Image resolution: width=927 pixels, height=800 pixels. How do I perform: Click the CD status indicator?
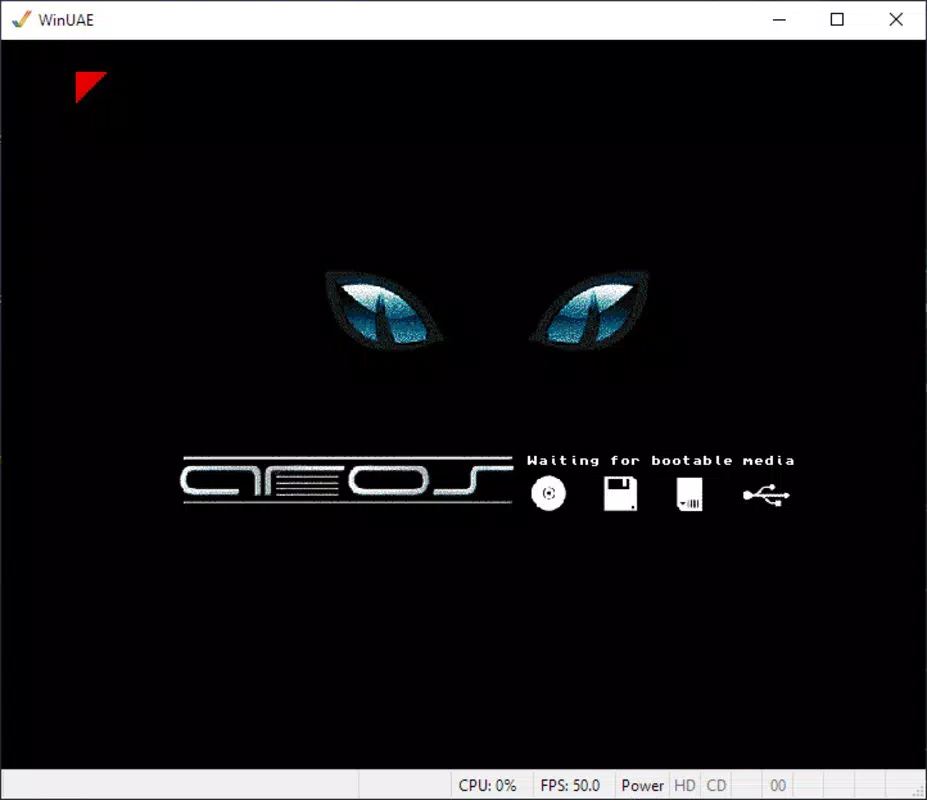(716, 785)
